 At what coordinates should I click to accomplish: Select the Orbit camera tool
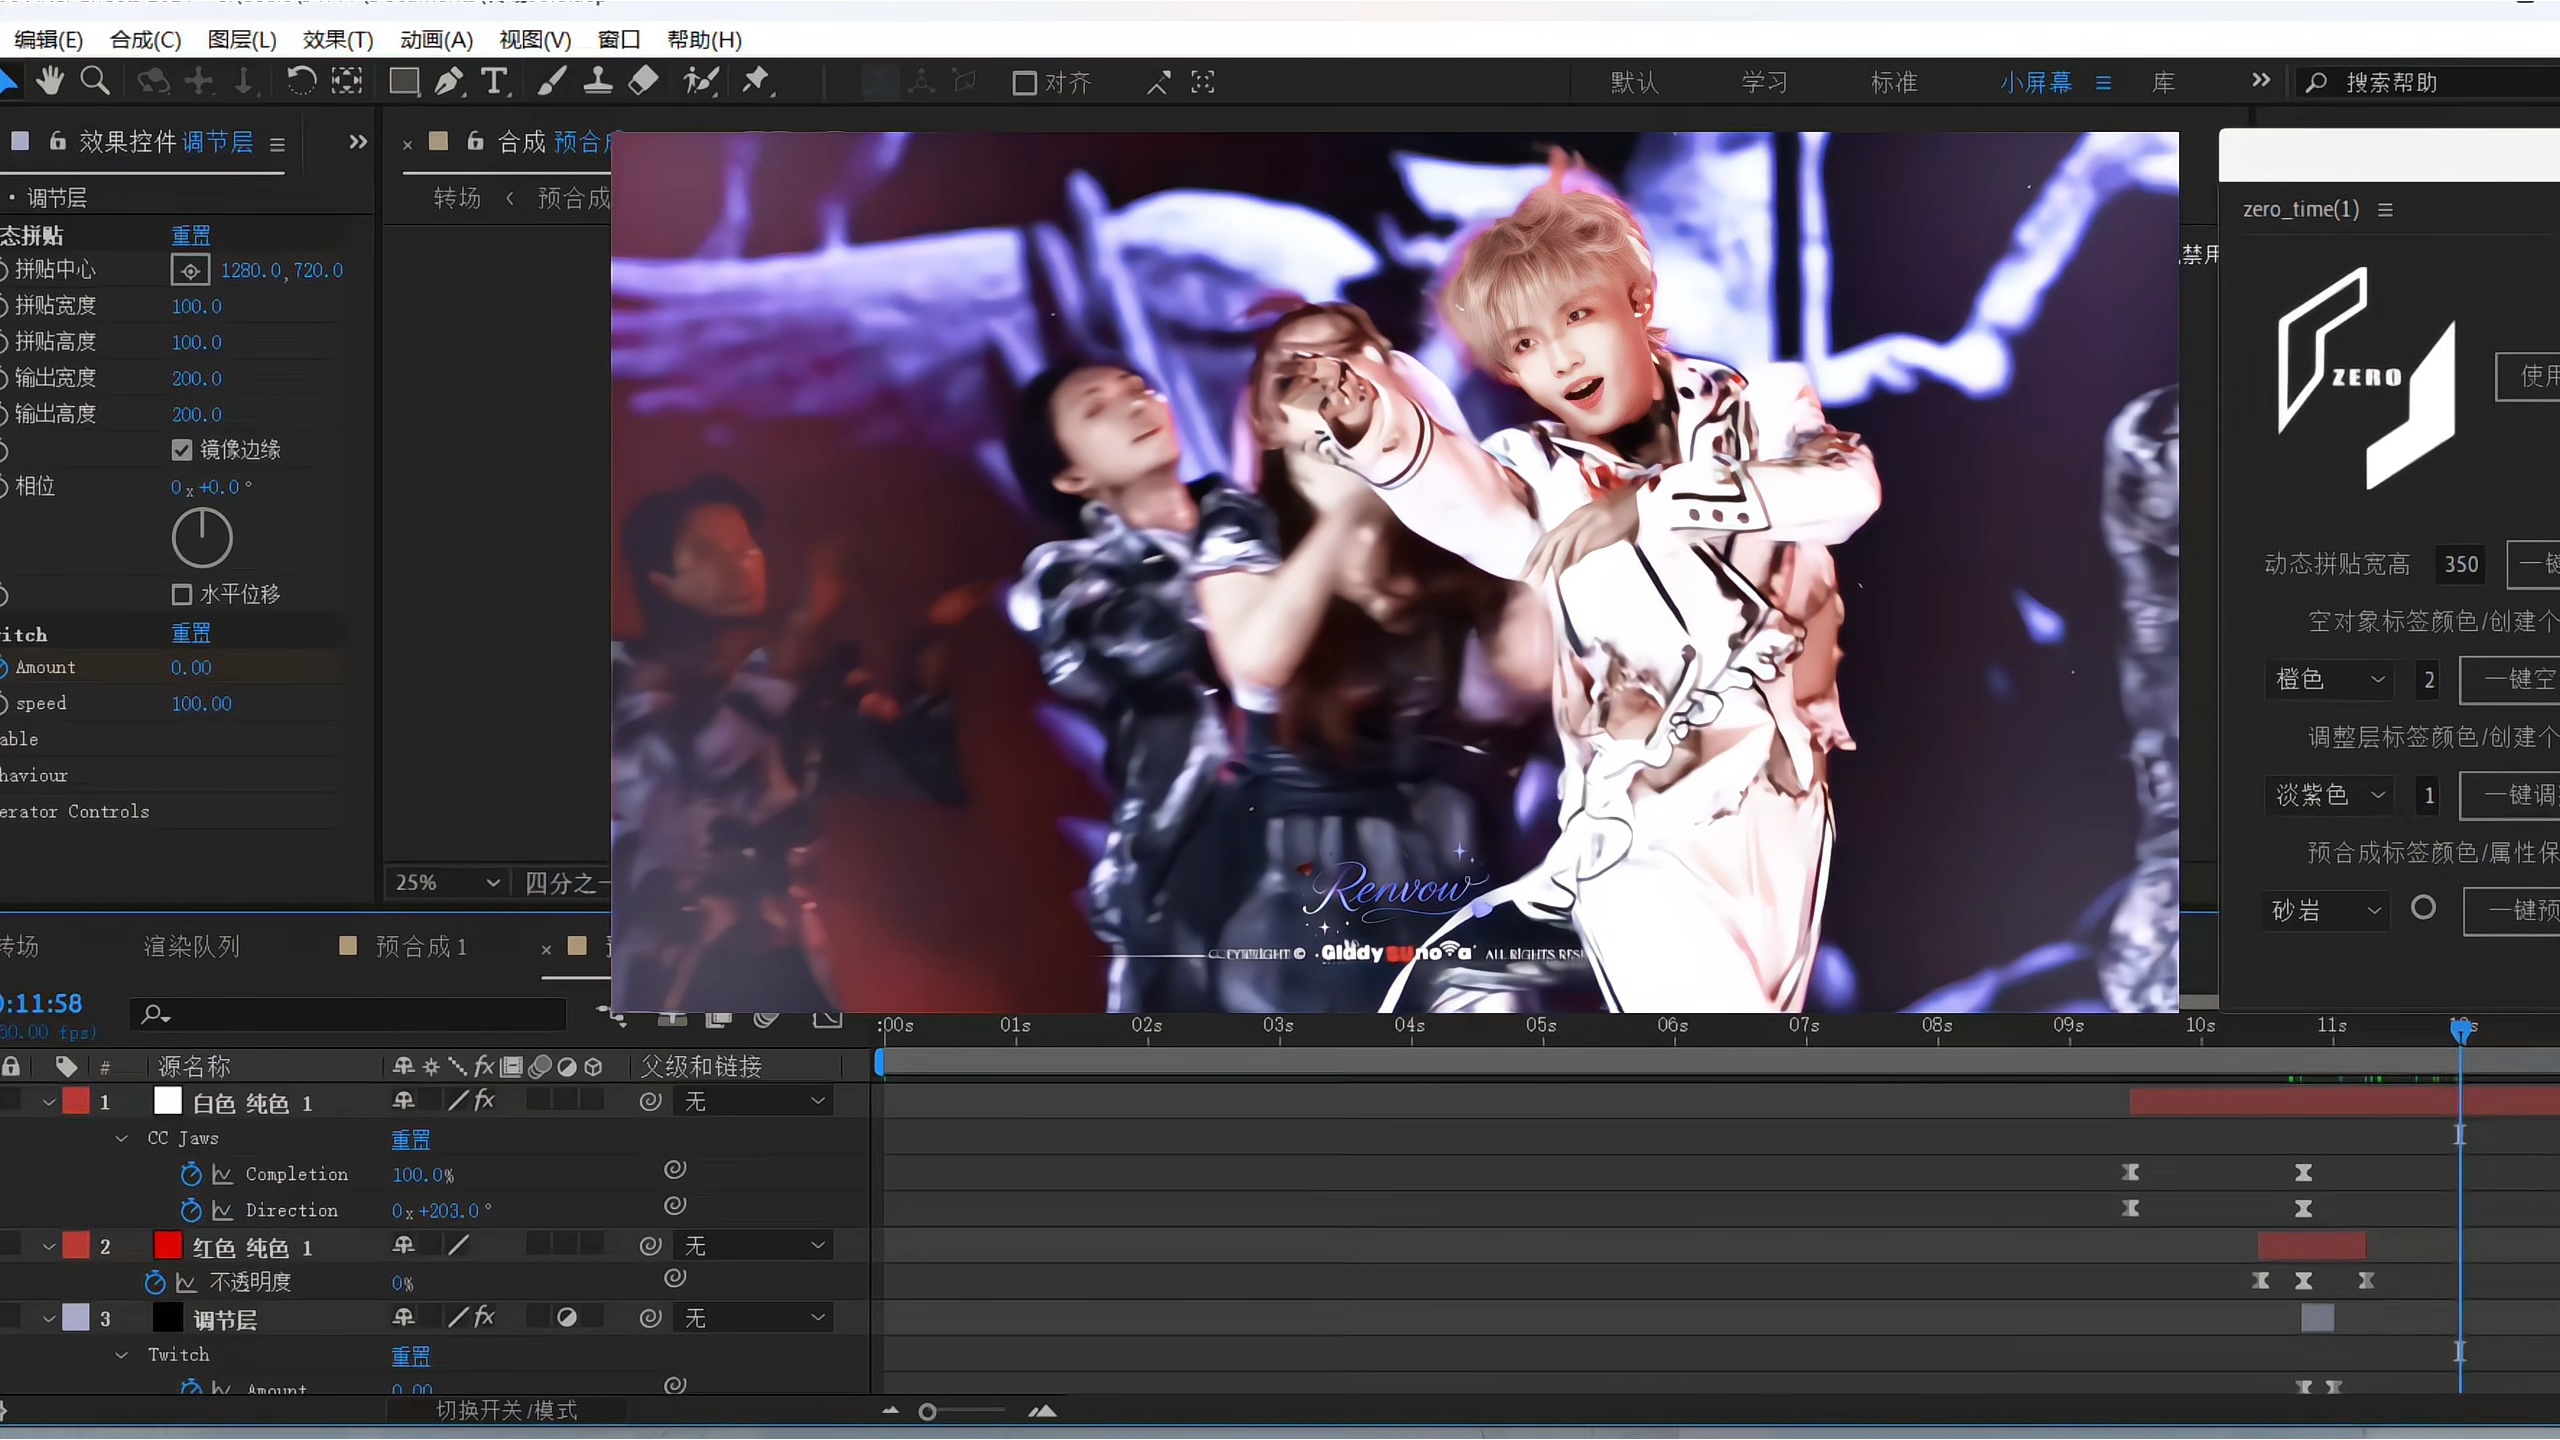[x=153, y=81]
